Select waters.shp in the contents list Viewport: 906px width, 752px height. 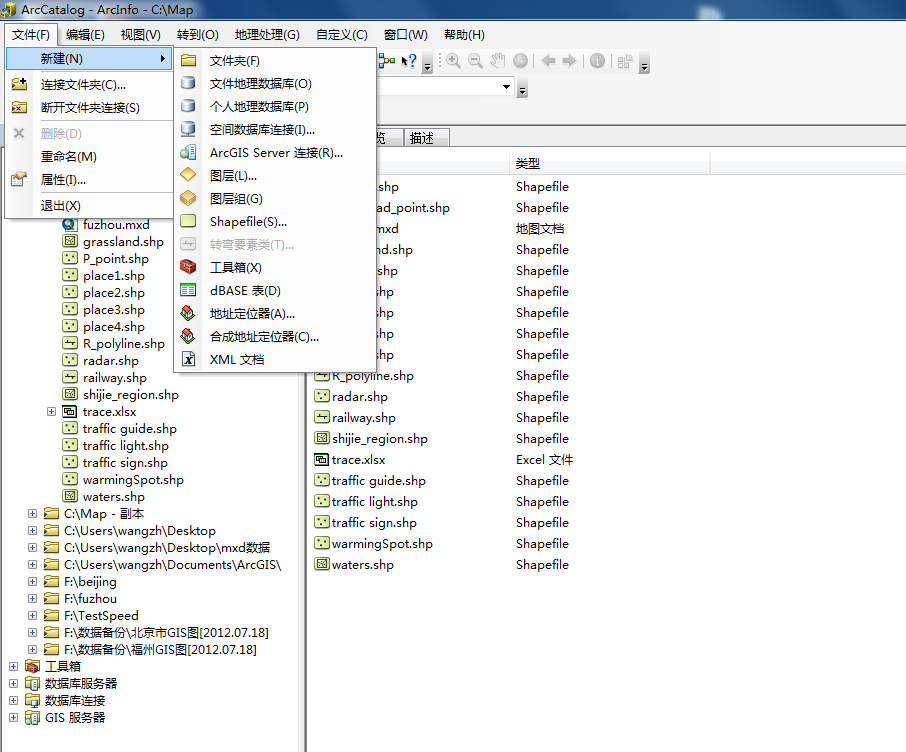(363, 564)
